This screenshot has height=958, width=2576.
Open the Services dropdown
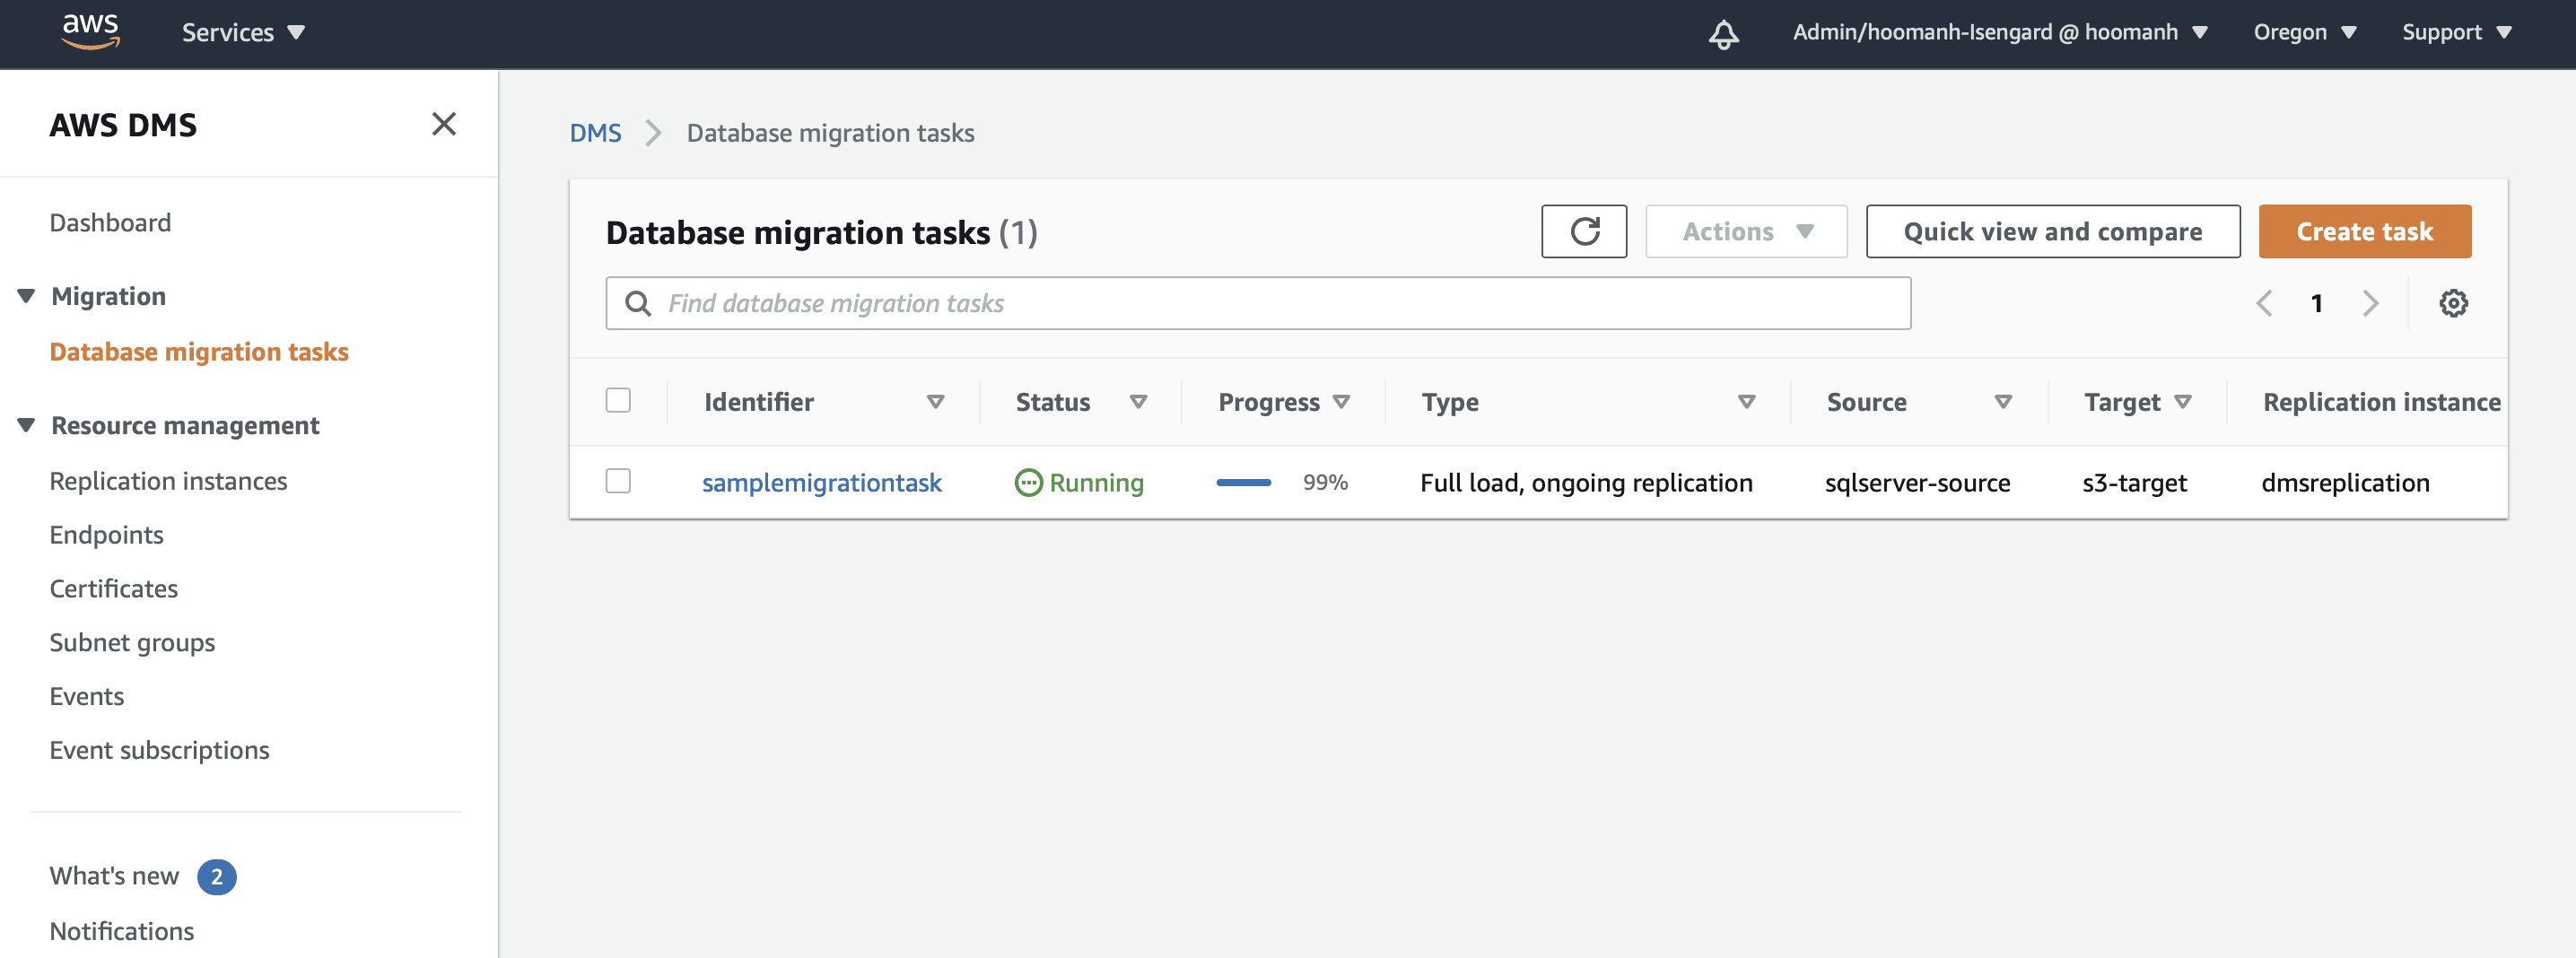(x=243, y=33)
